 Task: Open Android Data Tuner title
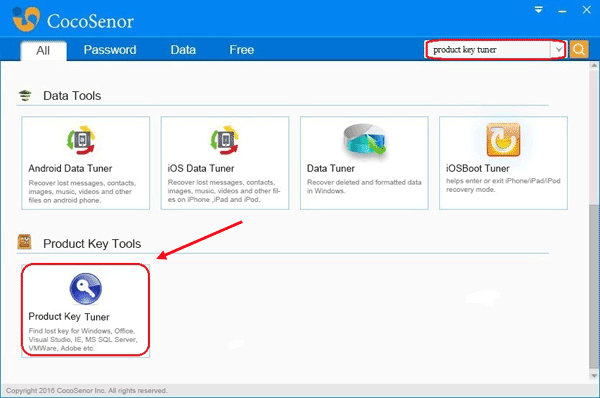70,168
